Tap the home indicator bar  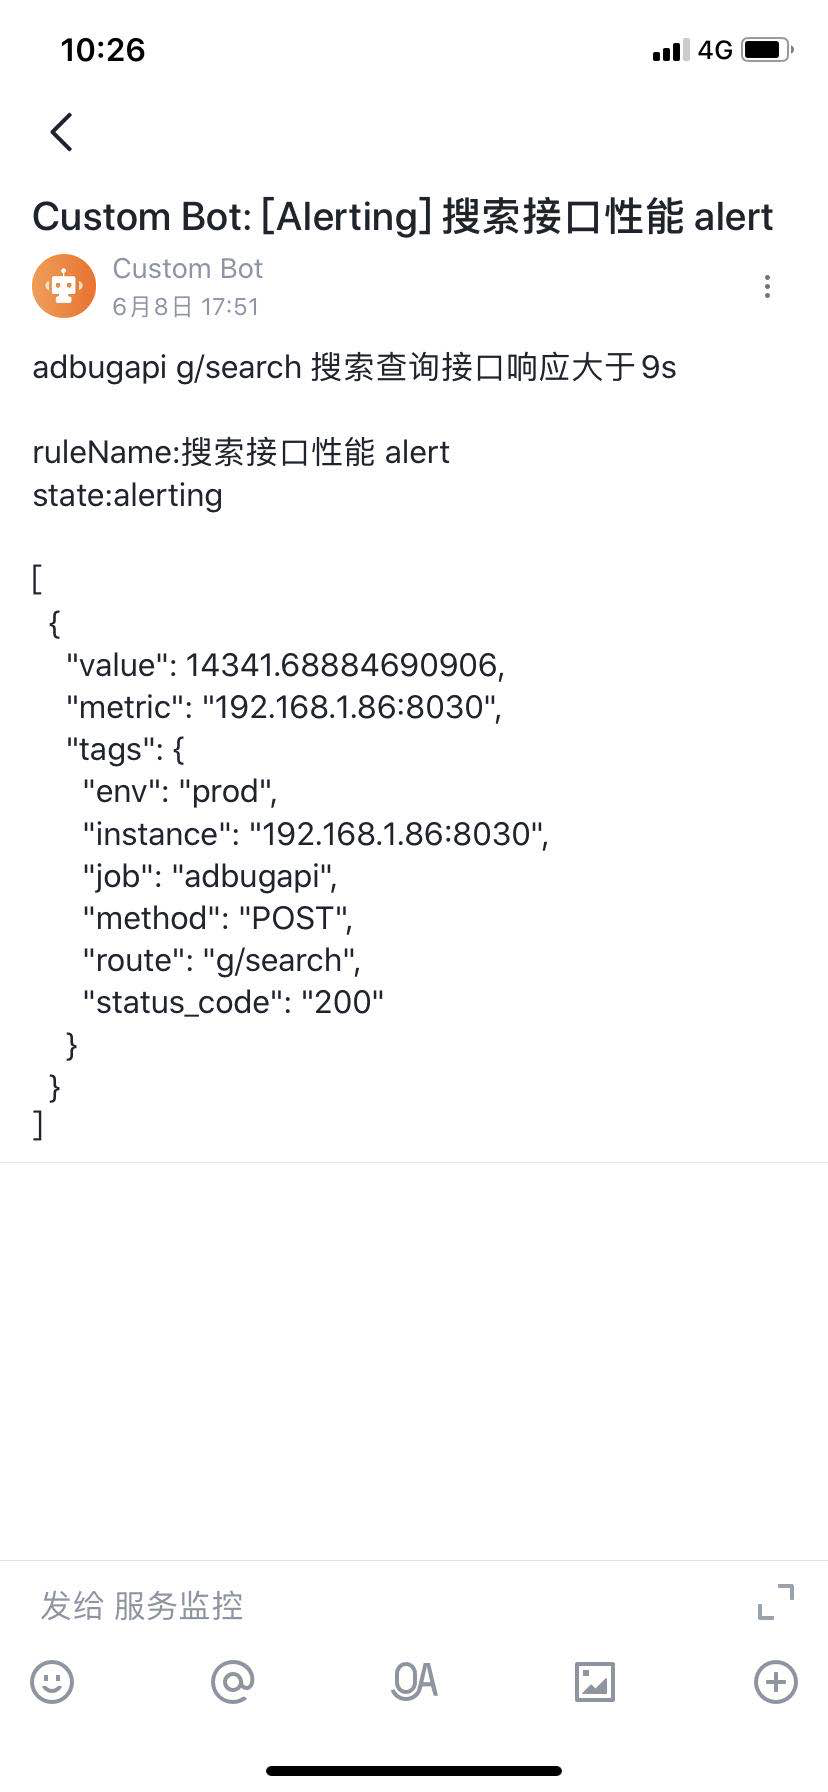(414, 1771)
